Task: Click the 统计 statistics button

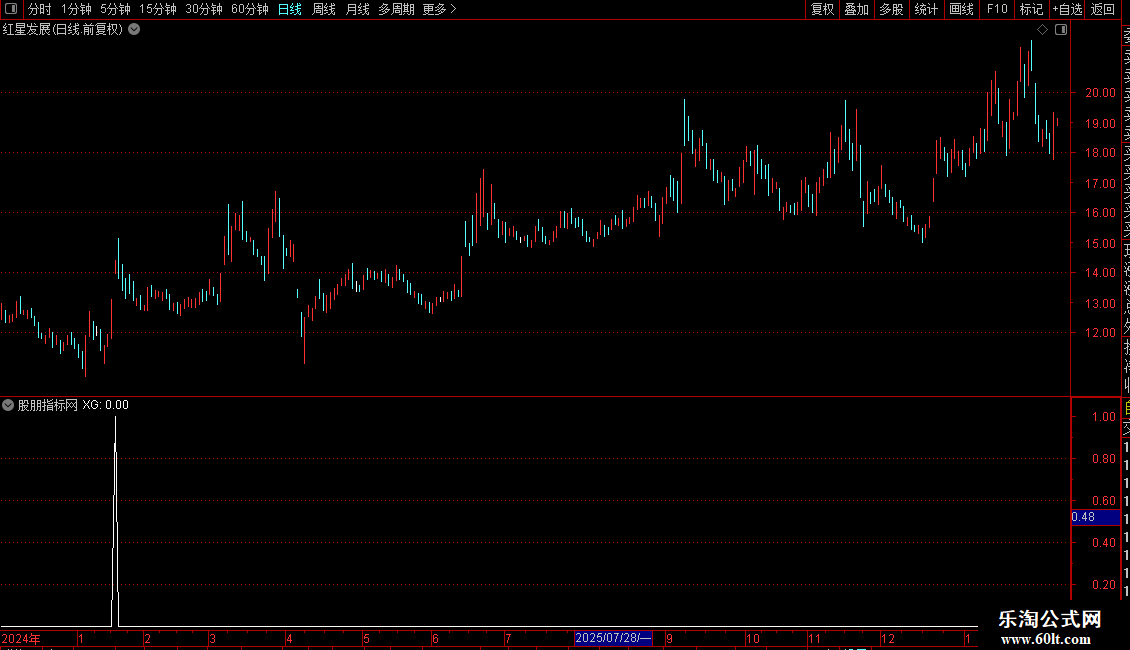Action: 926,9
